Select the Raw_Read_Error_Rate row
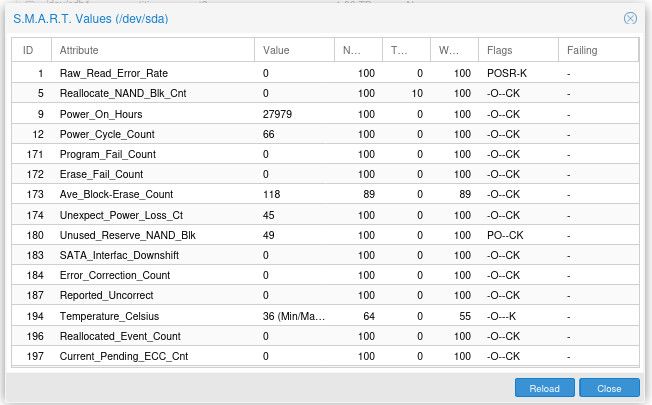This screenshot has height=405, width=652. 325,73
